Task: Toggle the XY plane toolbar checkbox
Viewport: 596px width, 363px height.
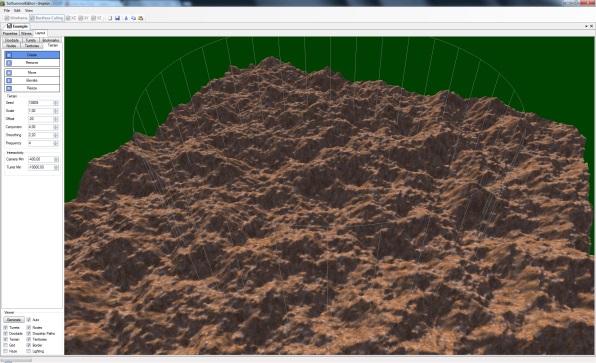Action: click(x=83, y=18)
